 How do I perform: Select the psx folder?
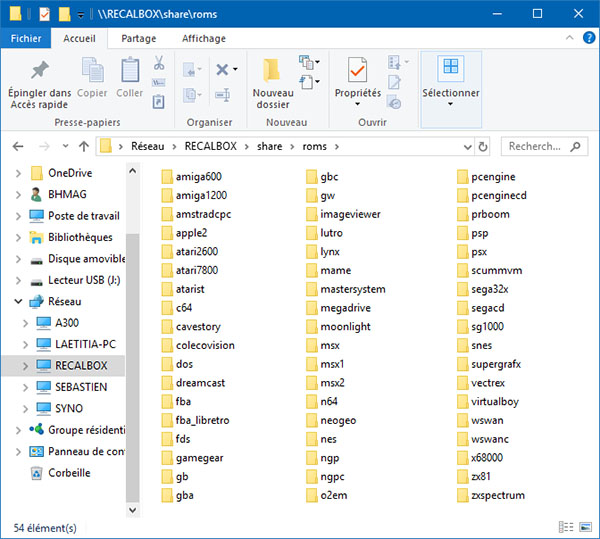[472, 252]
